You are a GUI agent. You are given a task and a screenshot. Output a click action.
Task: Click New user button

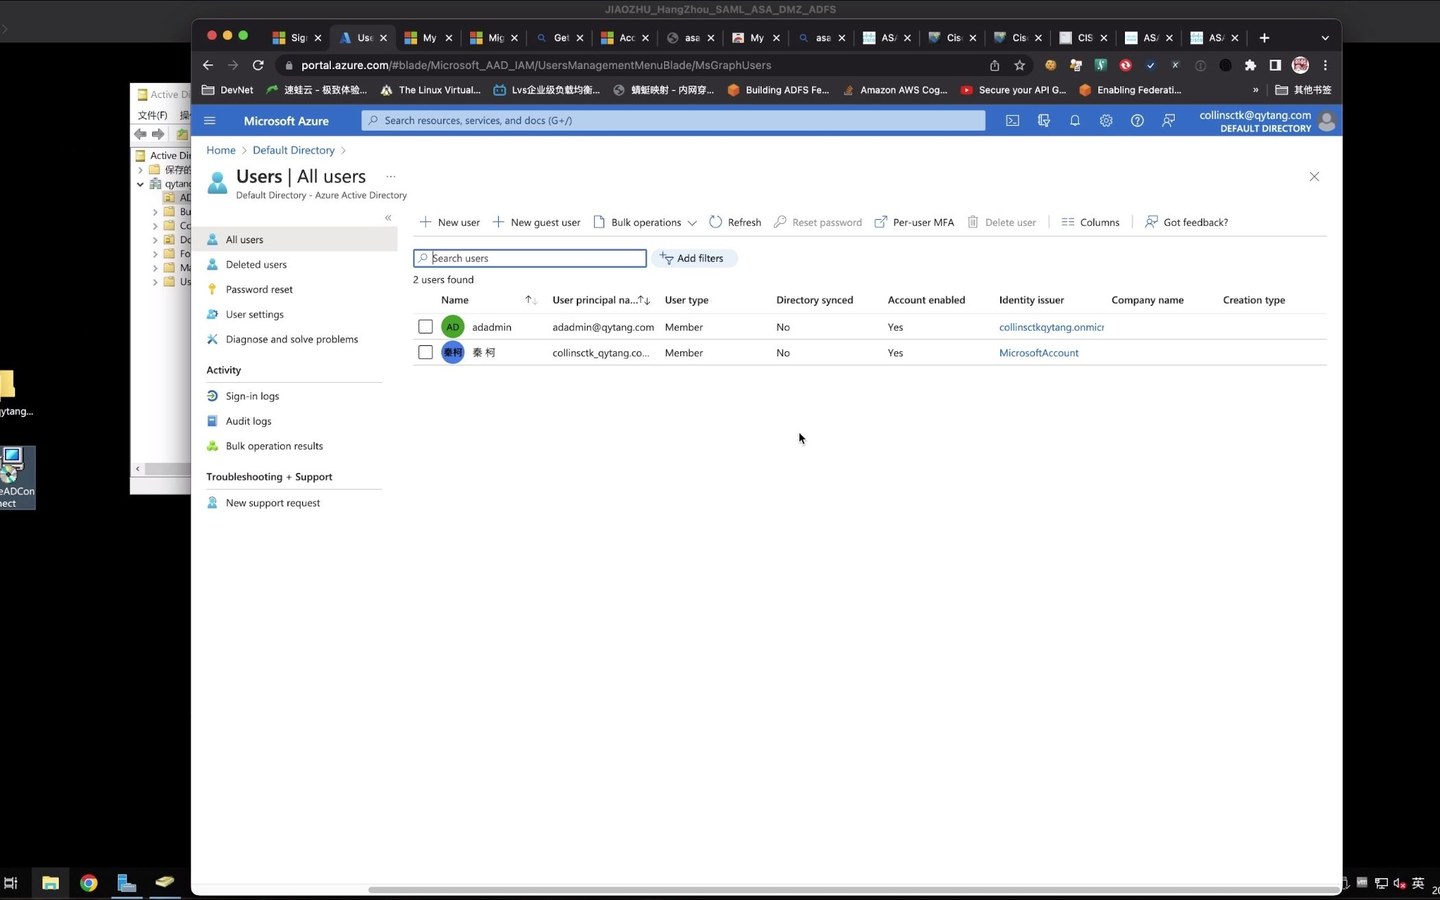point(450,223)
